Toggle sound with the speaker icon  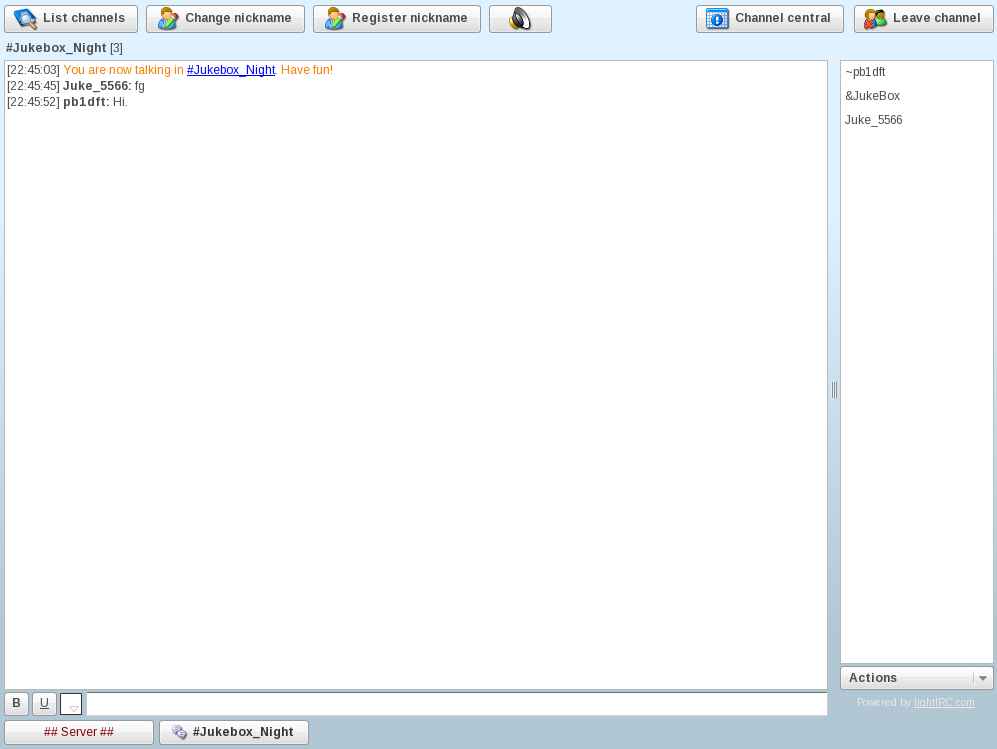(x=520, y=18)
